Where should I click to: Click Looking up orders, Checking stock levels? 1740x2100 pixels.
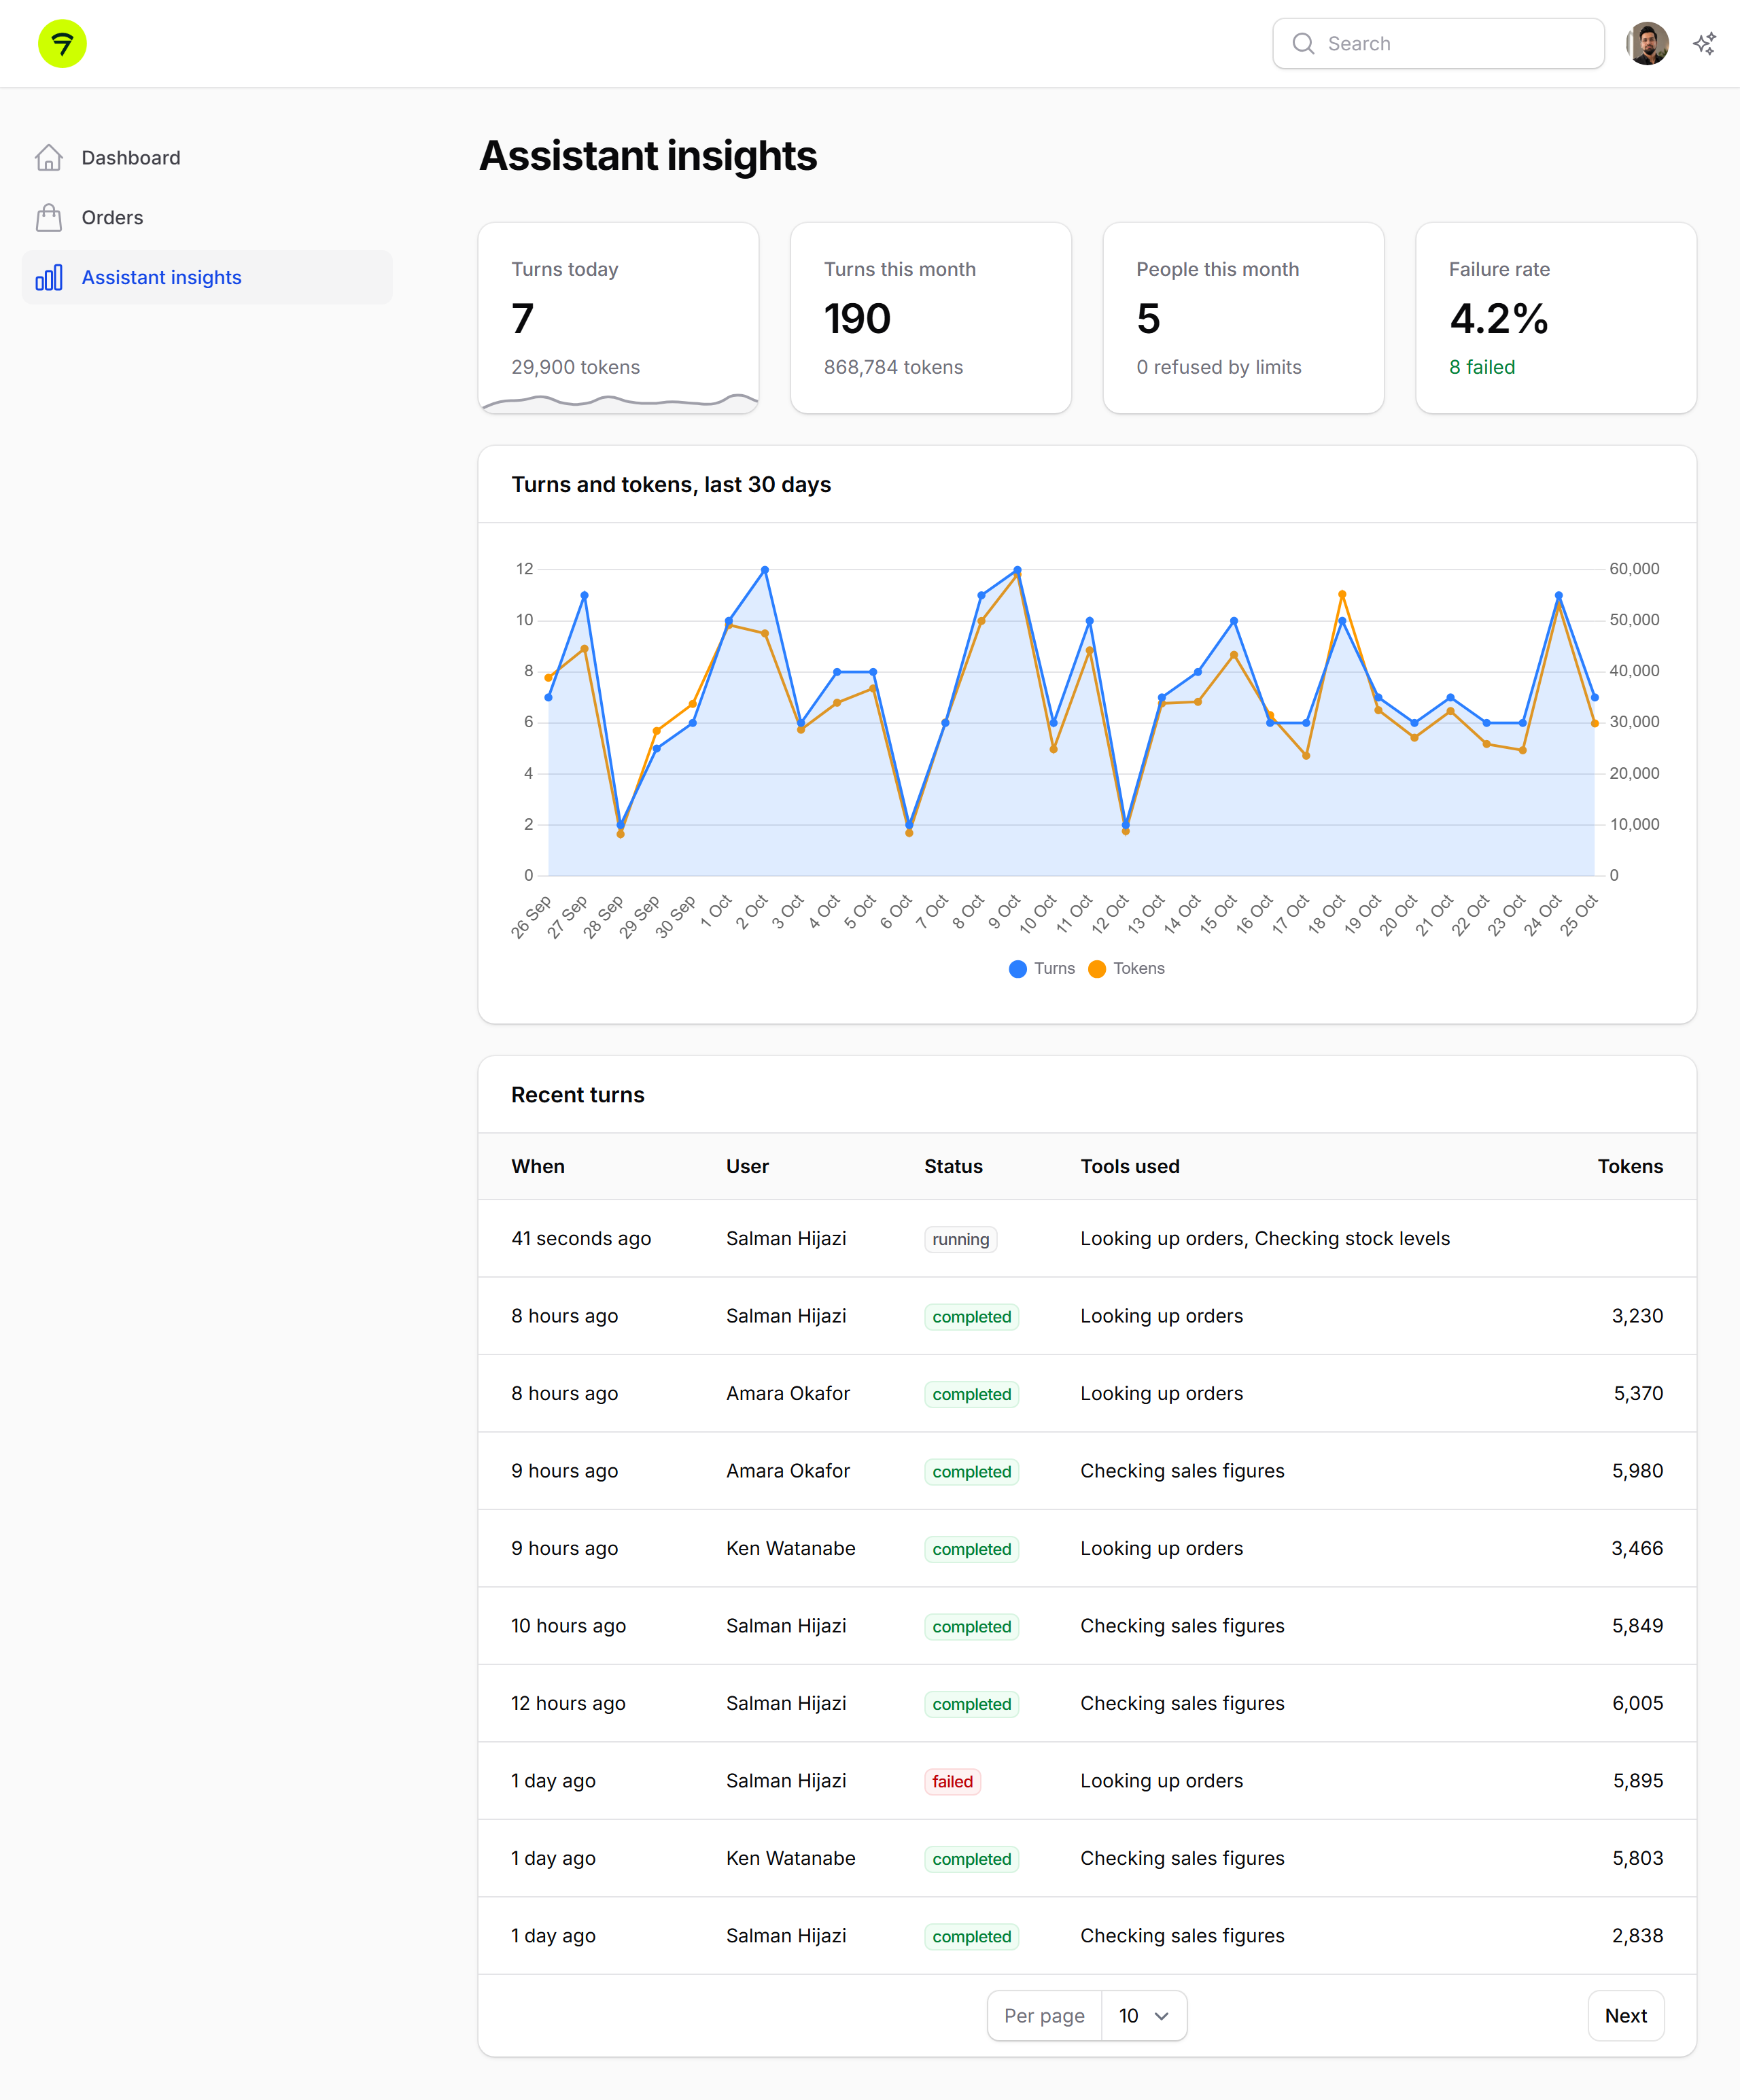(1265, 1239)
